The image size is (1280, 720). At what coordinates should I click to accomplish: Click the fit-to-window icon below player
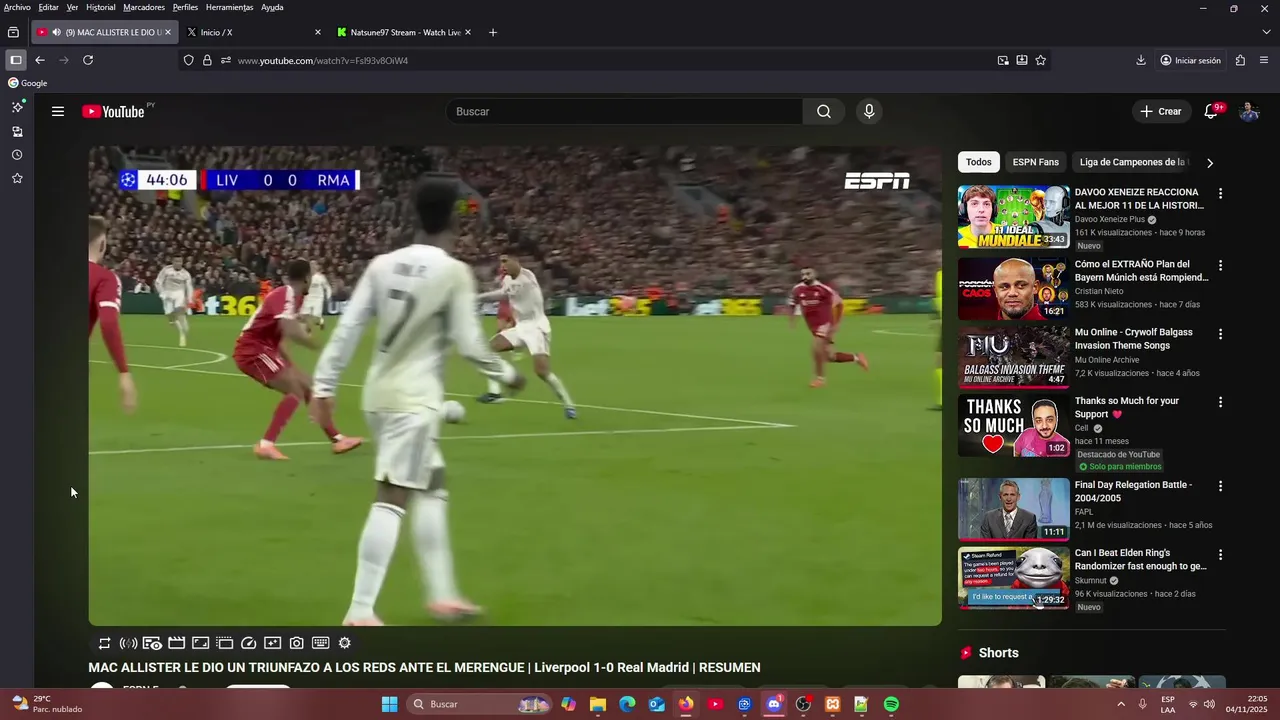pyautogui.click(x=200, y=643)
